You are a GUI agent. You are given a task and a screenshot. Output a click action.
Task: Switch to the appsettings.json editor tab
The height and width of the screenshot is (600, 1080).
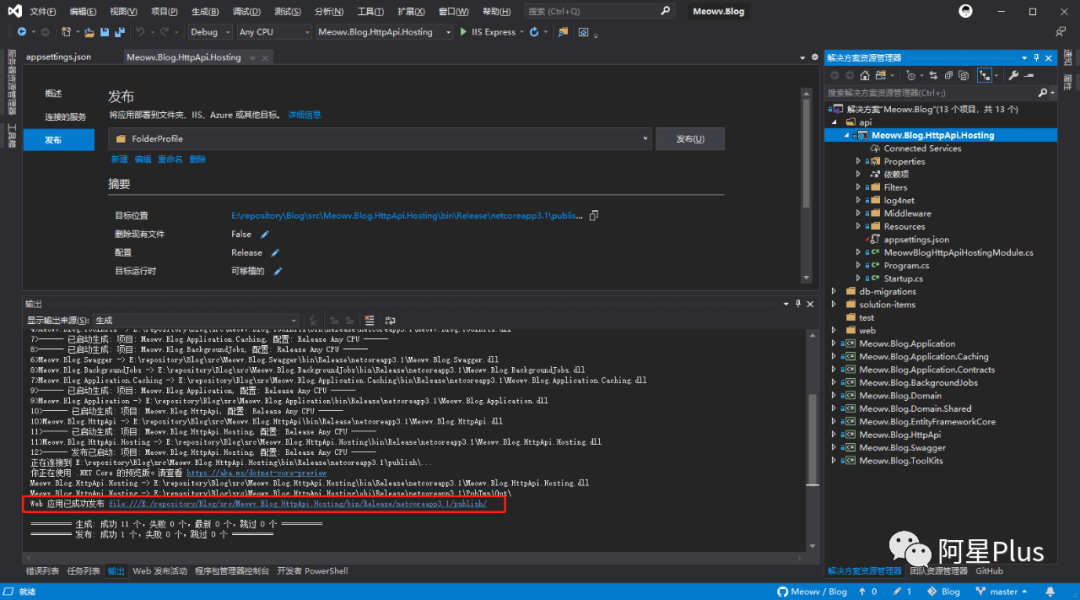click(59, 57)
